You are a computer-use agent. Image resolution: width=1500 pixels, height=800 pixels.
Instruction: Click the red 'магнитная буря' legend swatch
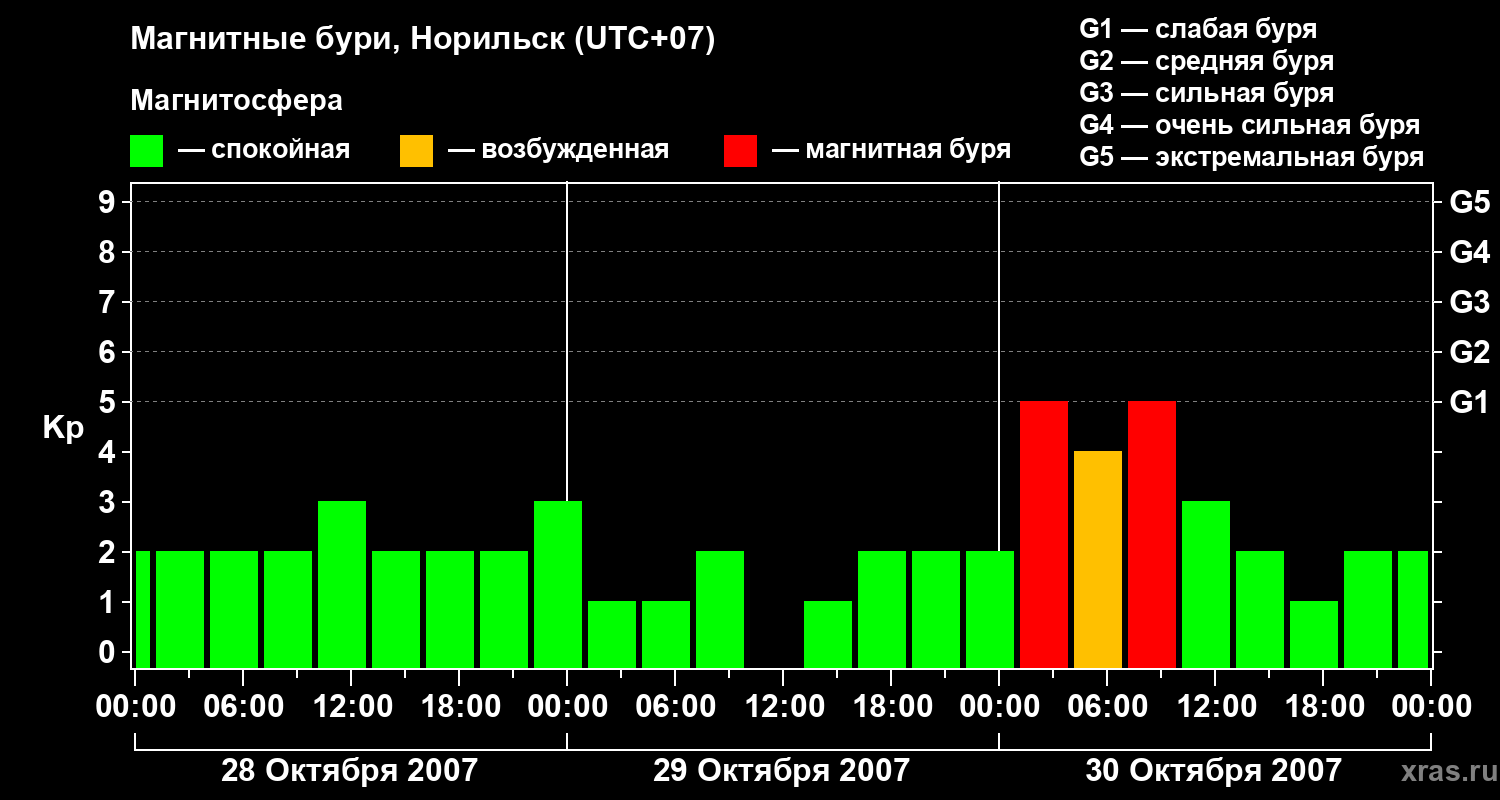[x=741, y=151]
